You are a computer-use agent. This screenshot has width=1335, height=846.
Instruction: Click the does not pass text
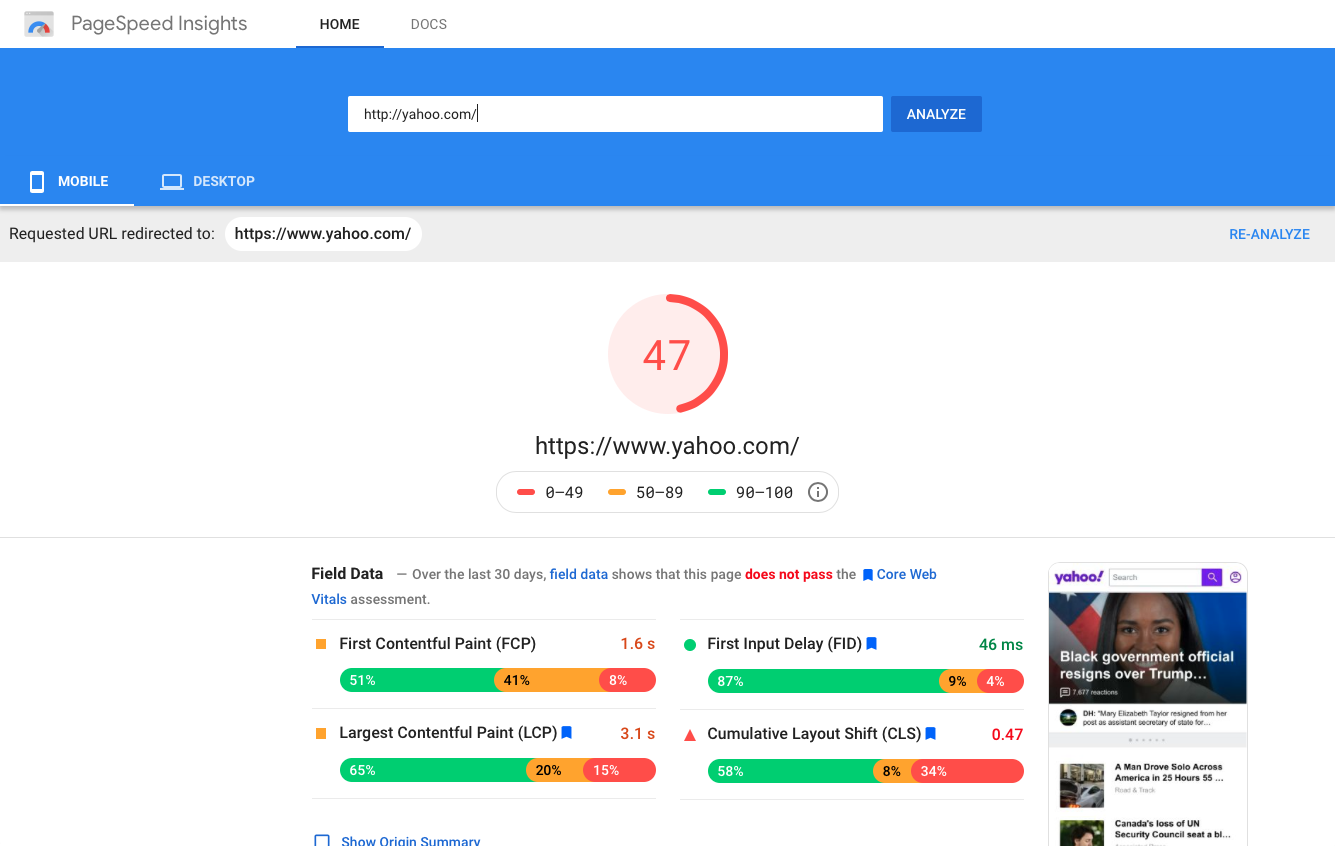pyautogui.click(x=789, y=574)
